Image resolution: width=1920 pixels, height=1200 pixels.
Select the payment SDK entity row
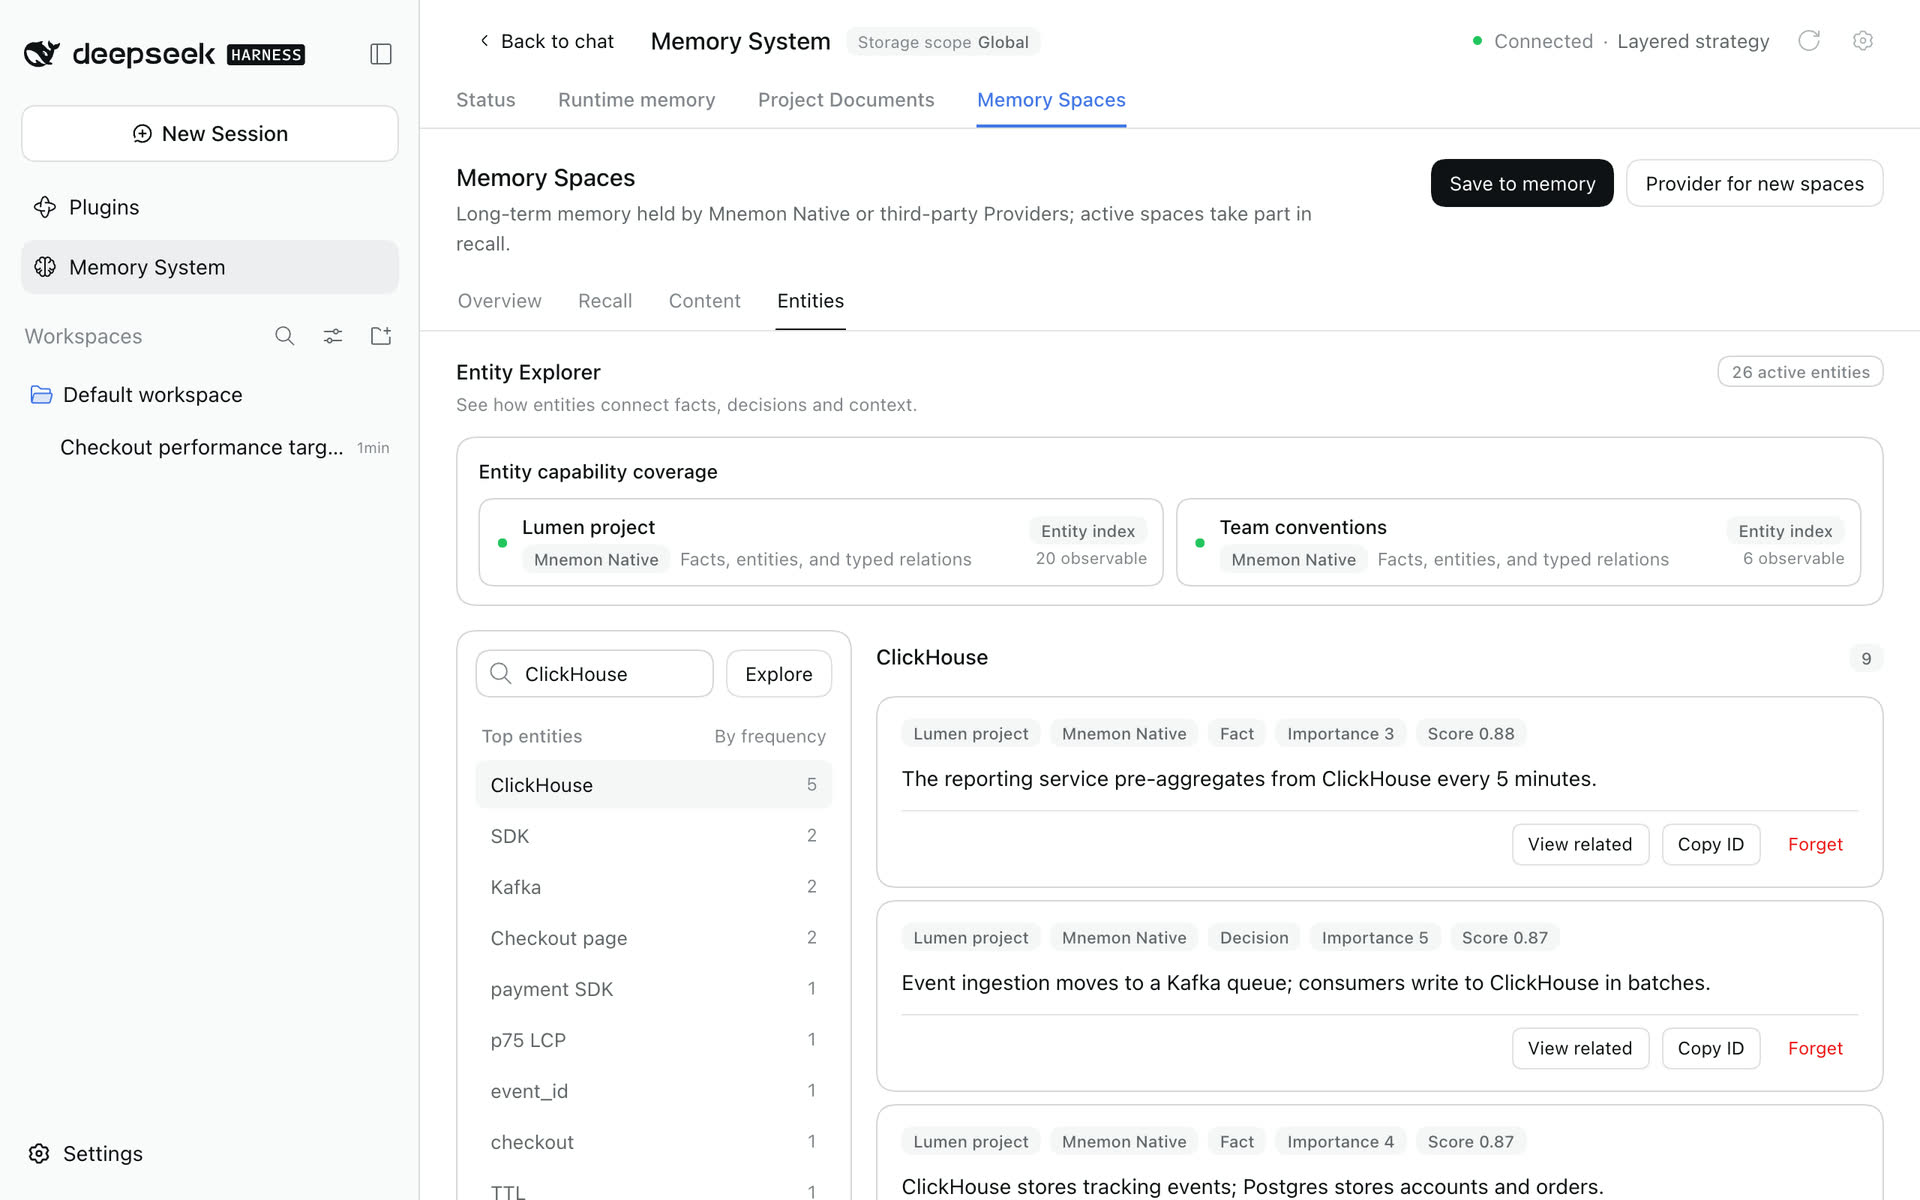(x=654, y=989)
